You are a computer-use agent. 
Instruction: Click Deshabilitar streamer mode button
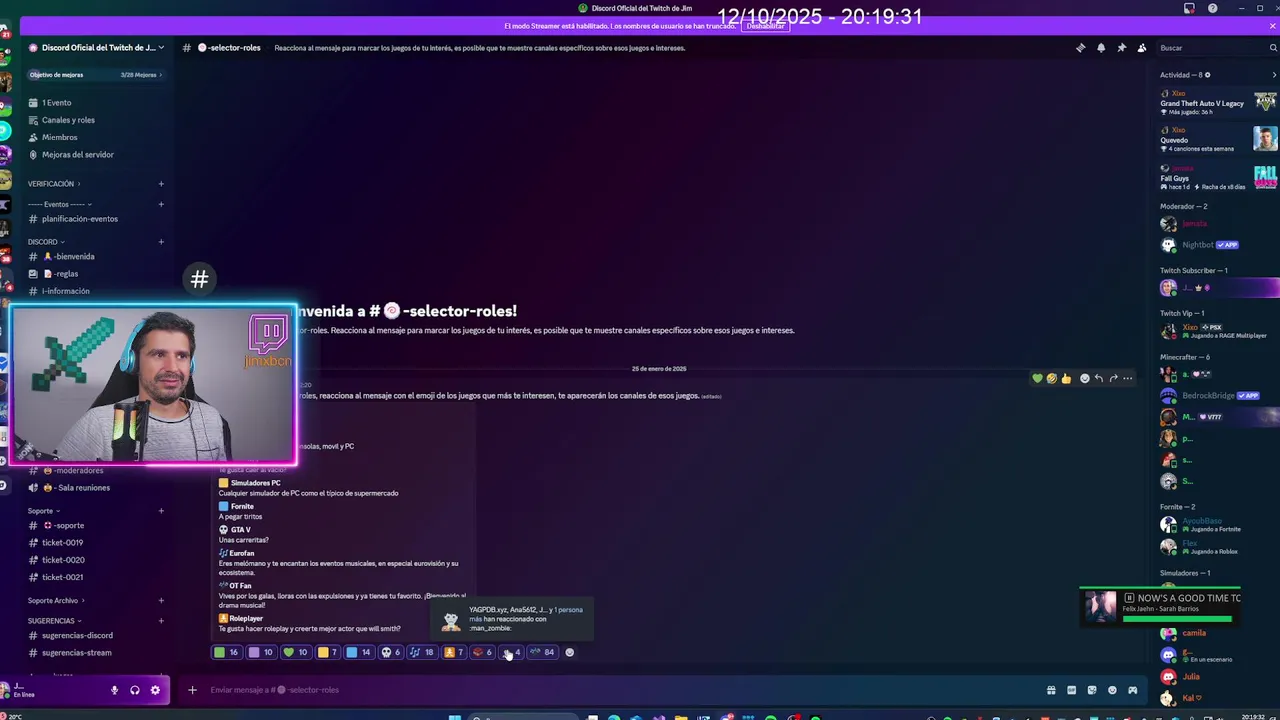[766, 26]
